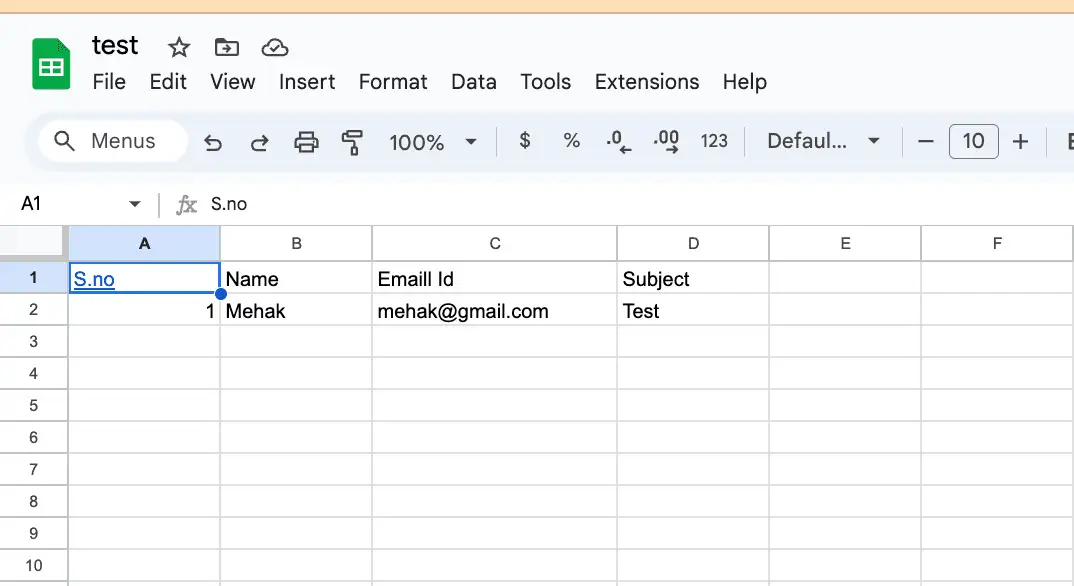This screenshot has width=1074, height=586.
Task: Format selection as currency
Action: tap(524, 142)
